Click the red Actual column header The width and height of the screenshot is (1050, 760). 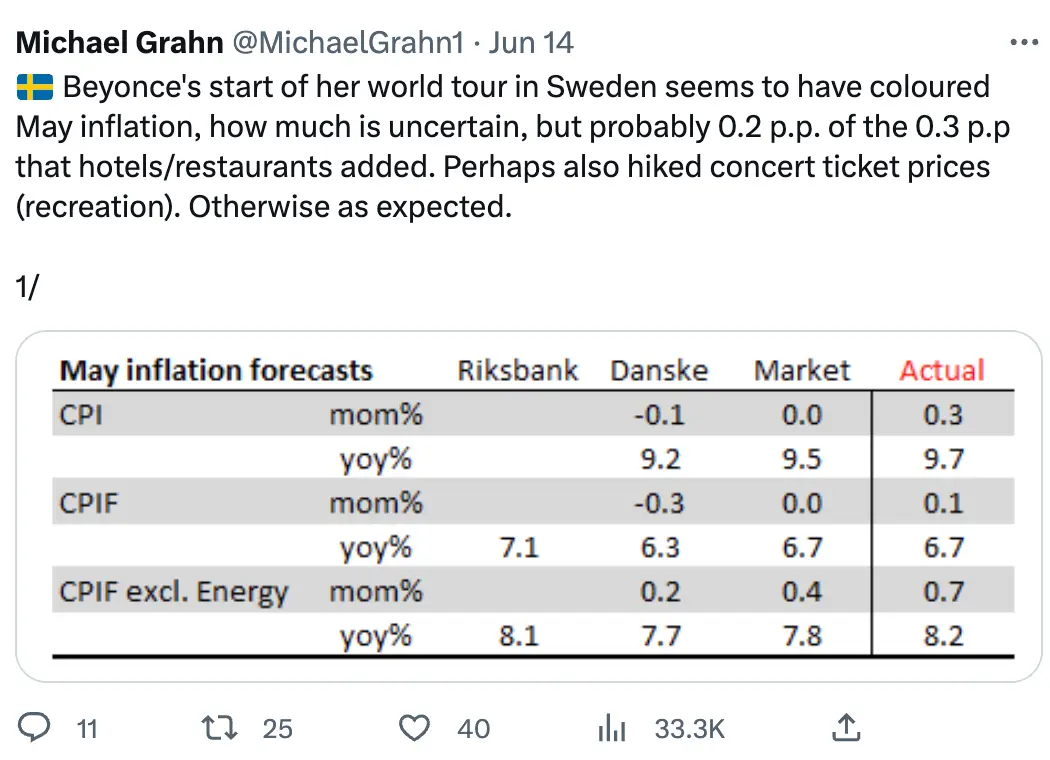942,371
